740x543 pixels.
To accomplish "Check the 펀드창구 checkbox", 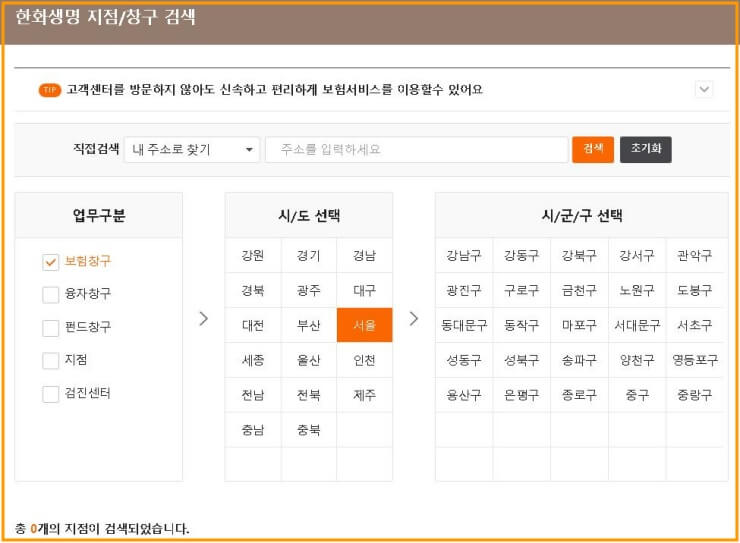I will coord(50,327).
